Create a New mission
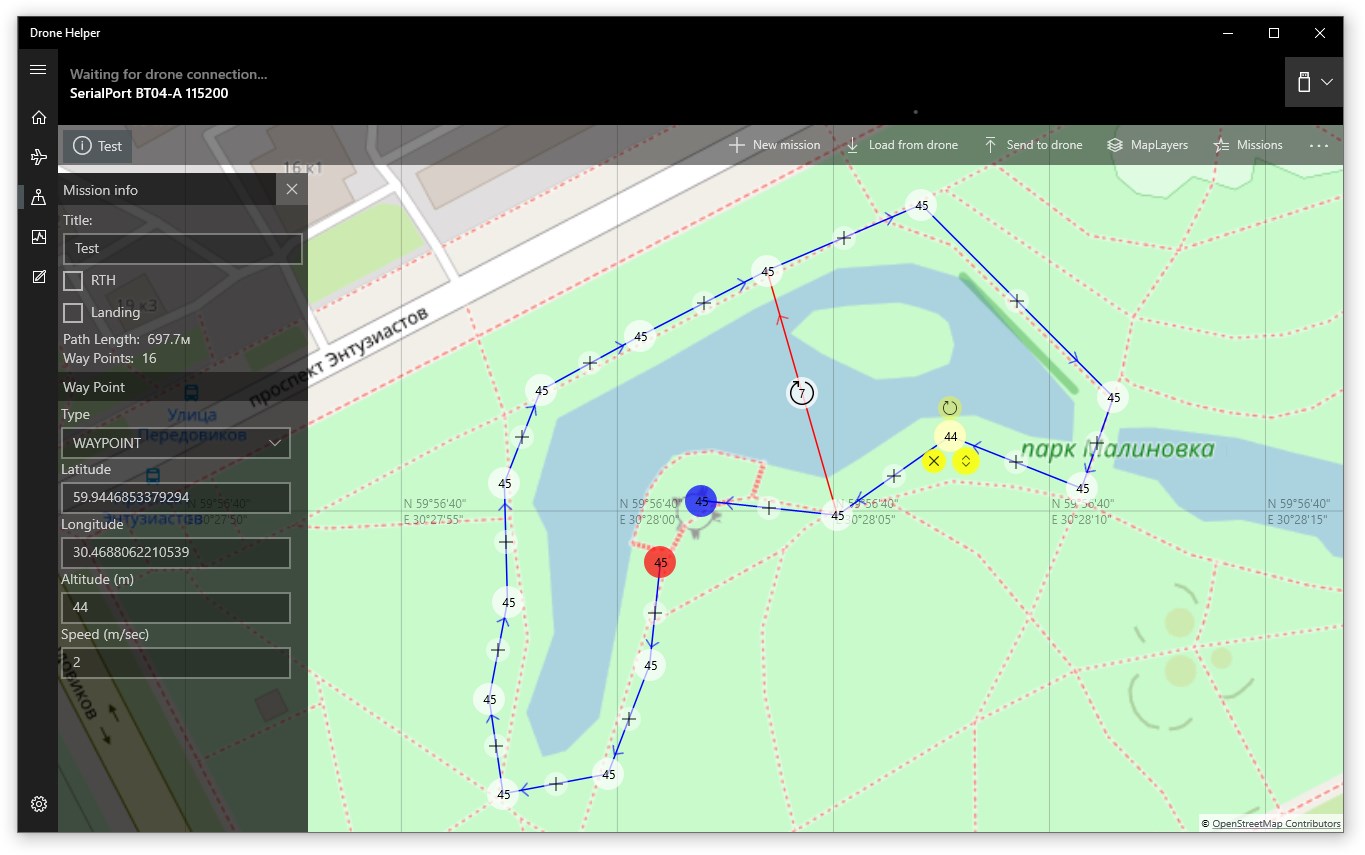The width and height of the screenshot is (1365, 855). coord(774,145)
